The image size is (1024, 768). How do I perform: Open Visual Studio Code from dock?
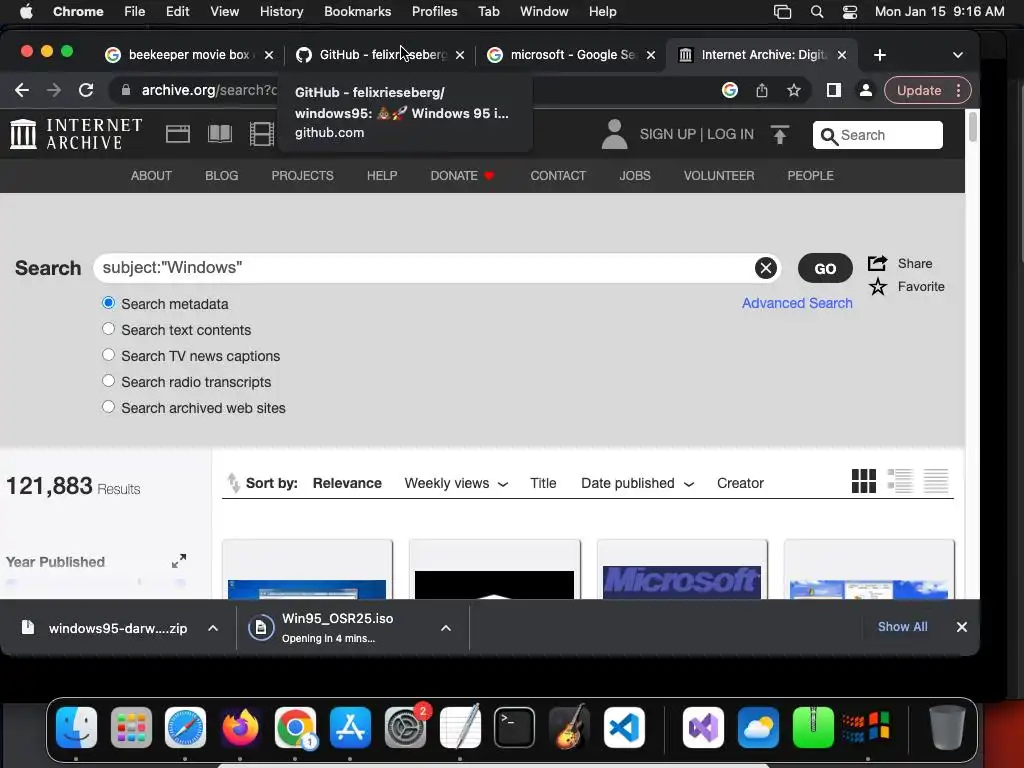[x=624, y=728]
